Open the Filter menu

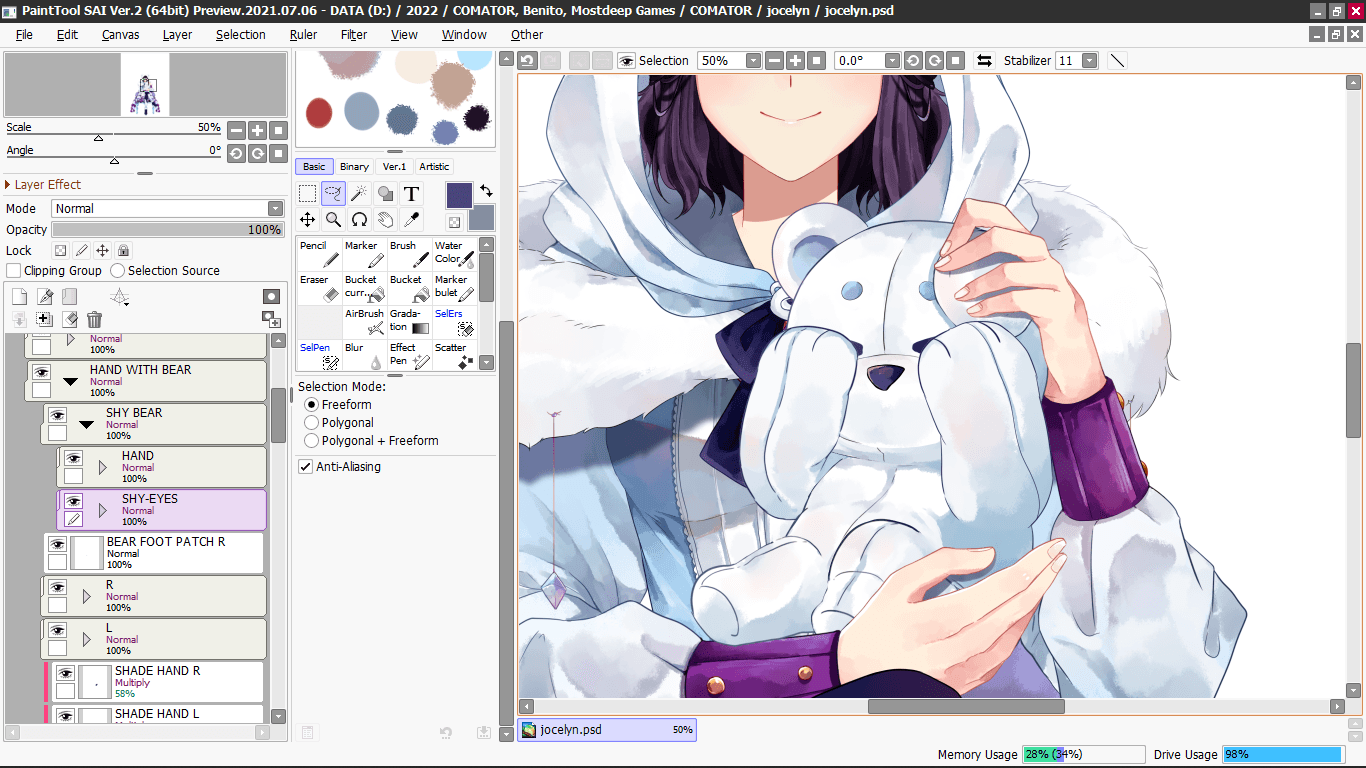pyautogui.click(x=354, y=34)
